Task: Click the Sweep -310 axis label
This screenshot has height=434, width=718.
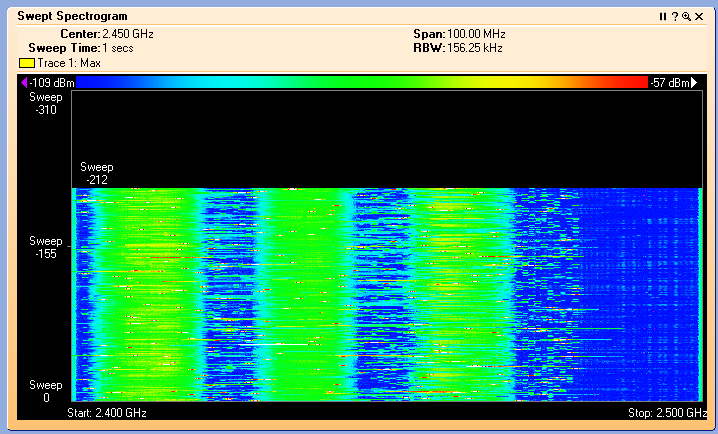Action: point(46,103)
